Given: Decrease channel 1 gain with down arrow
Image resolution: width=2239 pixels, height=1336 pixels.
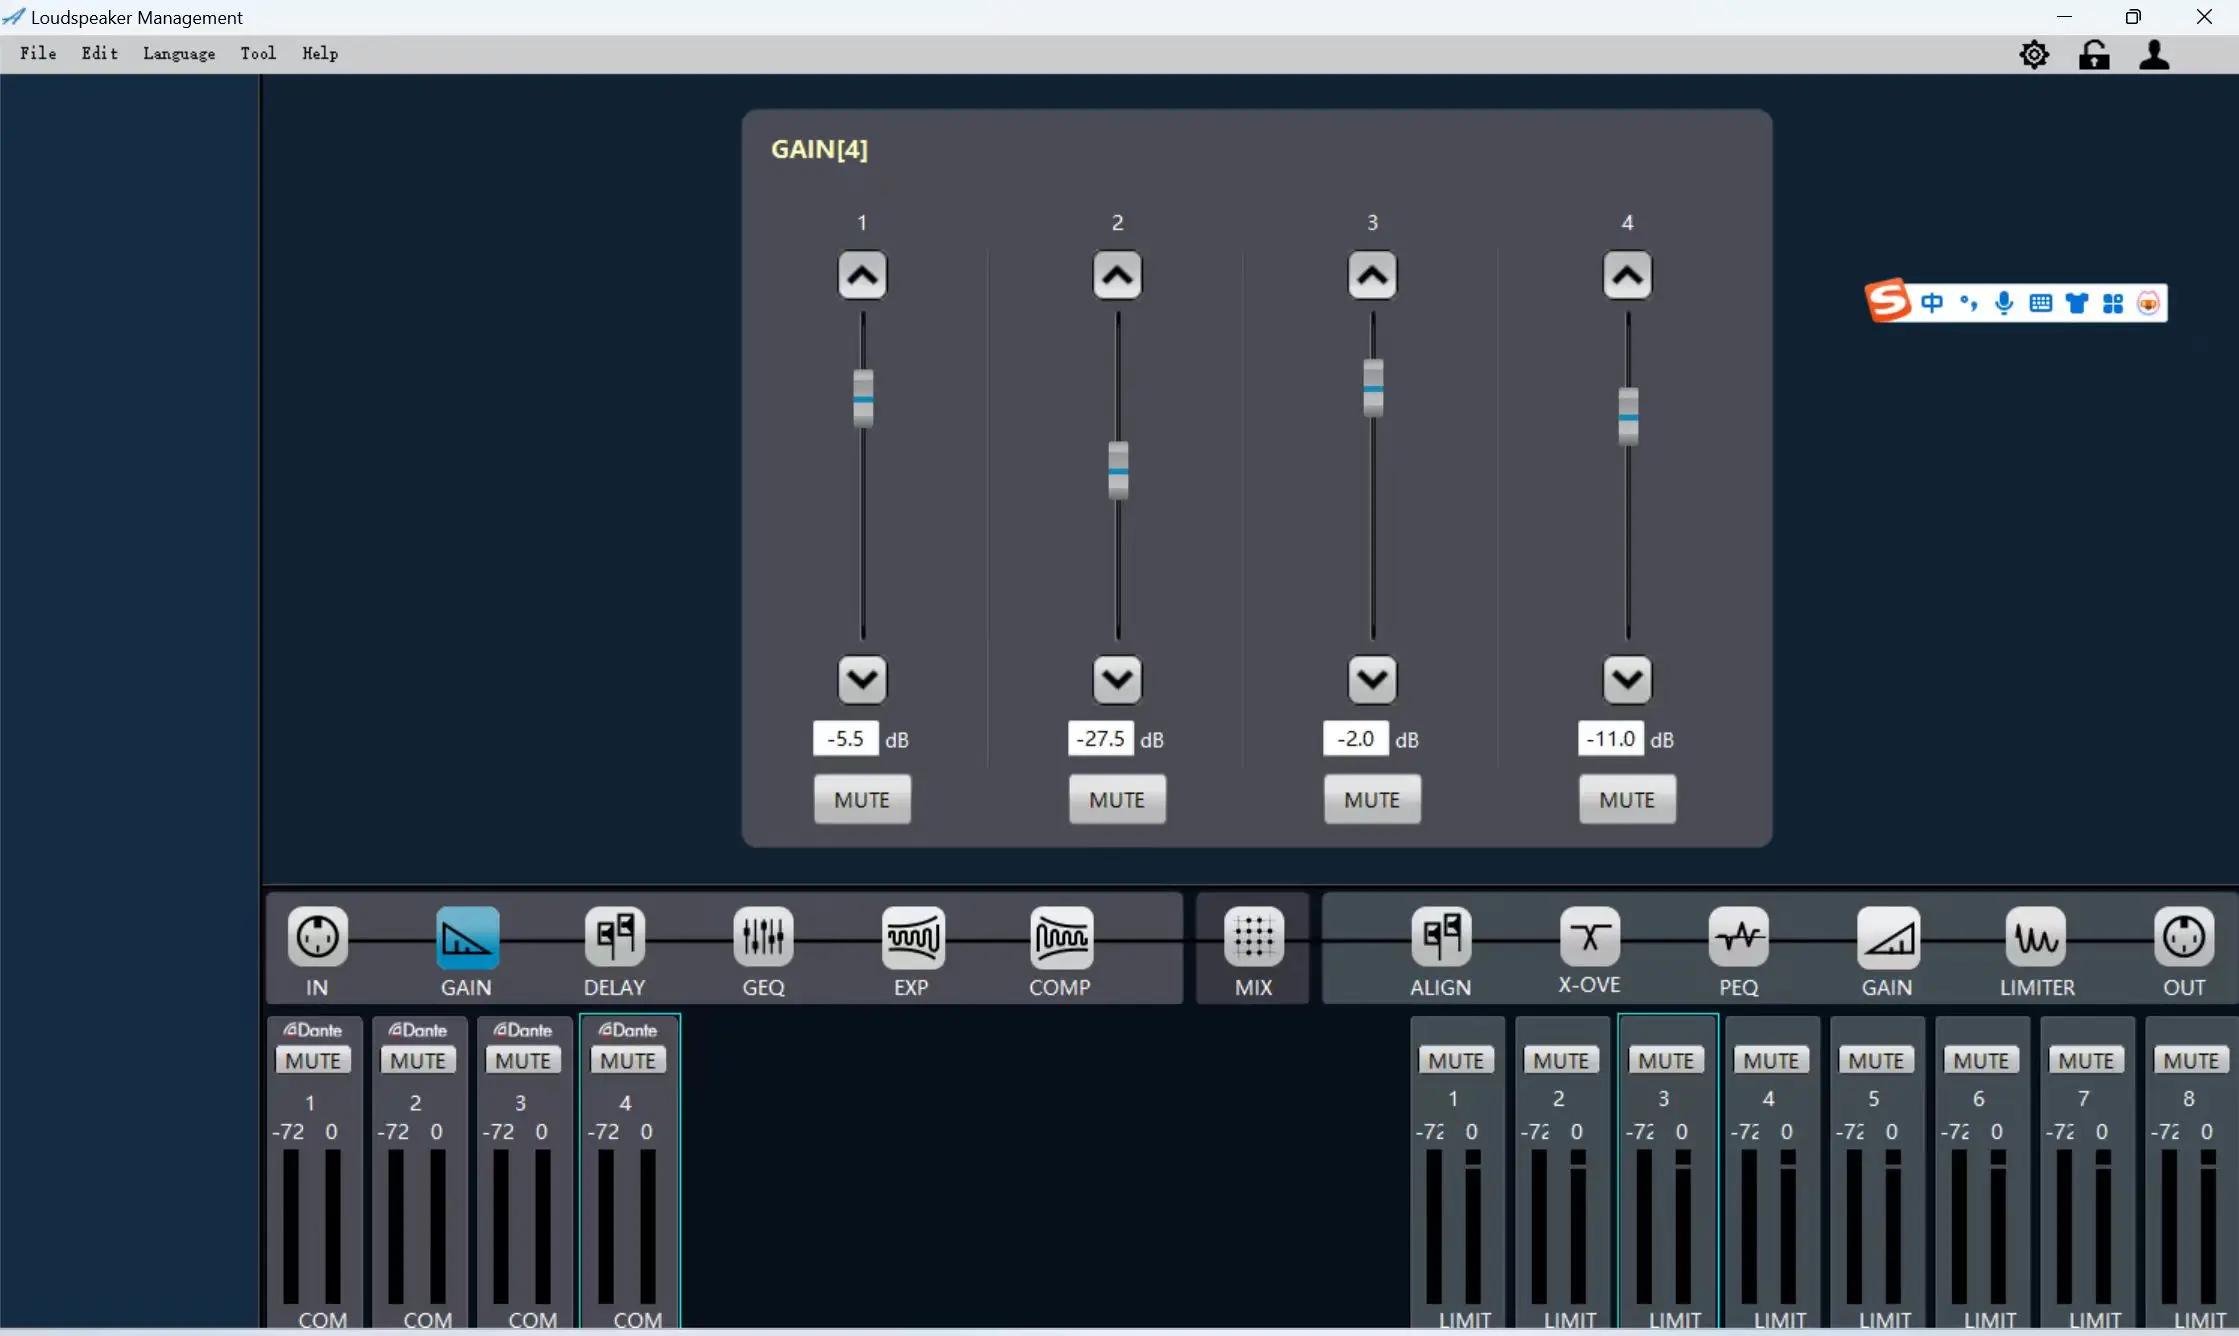Looking at the screenshot, I should [x=862, y=680].
